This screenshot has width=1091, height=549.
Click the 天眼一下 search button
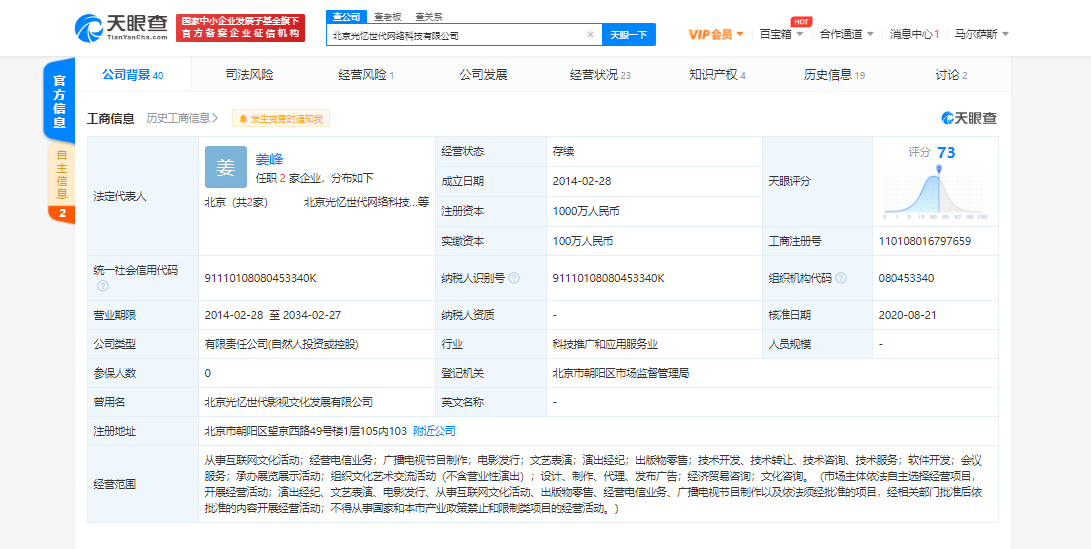point(629,35)
